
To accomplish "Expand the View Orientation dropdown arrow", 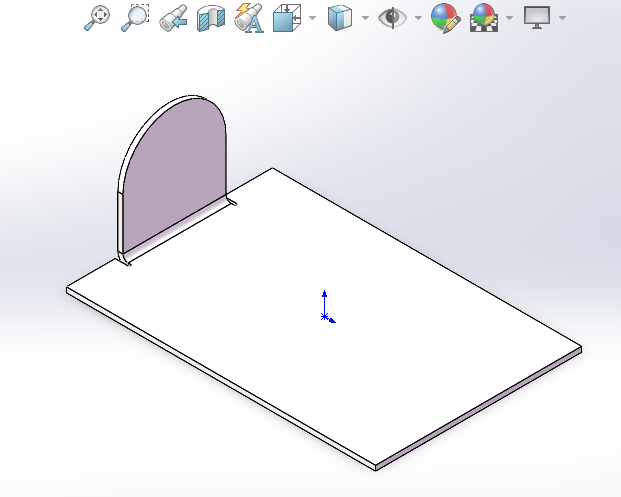I will tap(312, 18).
